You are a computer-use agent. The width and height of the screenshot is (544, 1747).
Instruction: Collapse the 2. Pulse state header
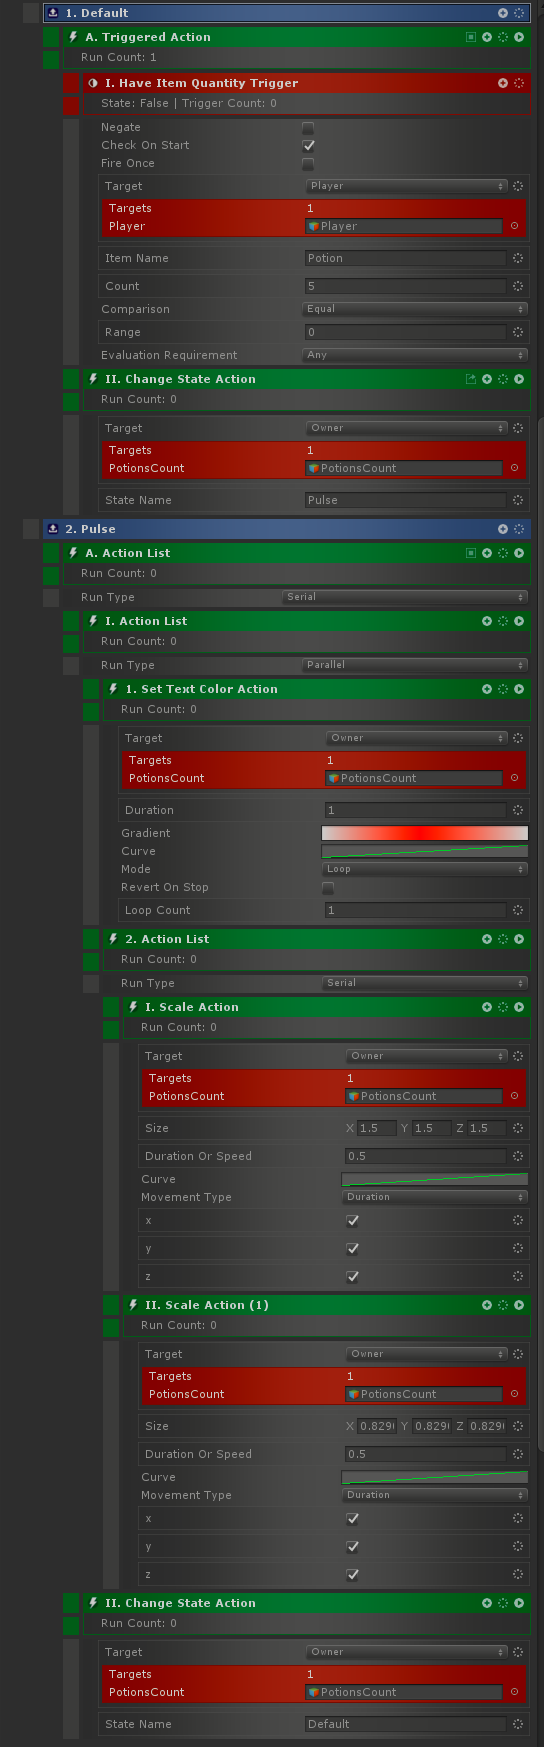click(x=52, y=529)
